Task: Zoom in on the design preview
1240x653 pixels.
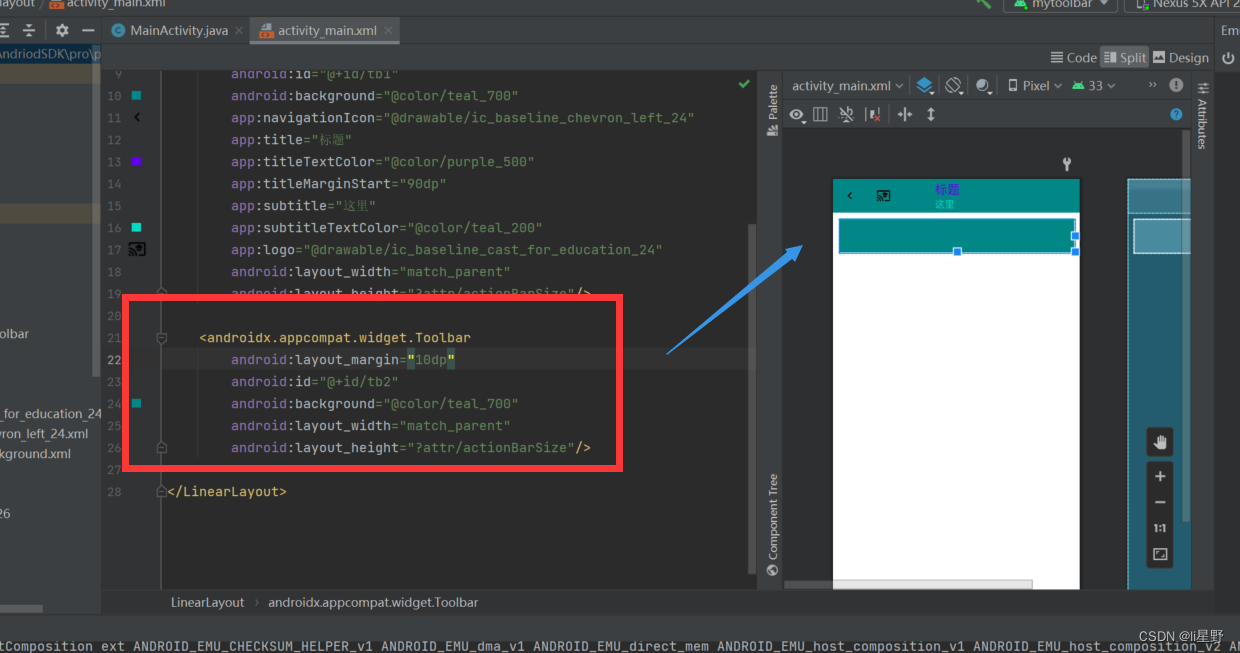Action: (1160, 476)
